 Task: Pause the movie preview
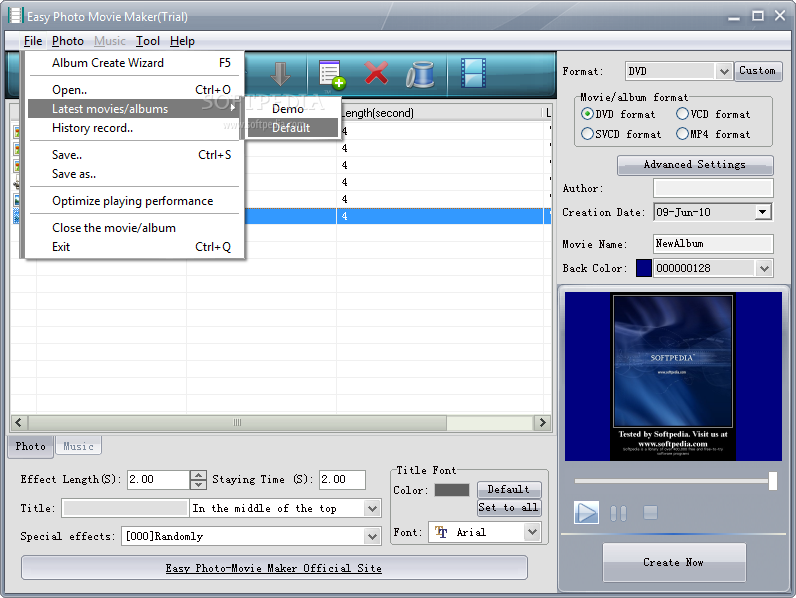click(x=618, y=513)
